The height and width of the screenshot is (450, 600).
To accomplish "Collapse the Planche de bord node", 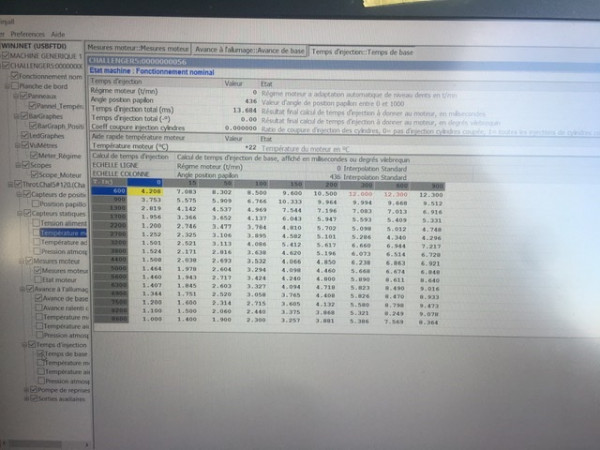I will (7, 86).
